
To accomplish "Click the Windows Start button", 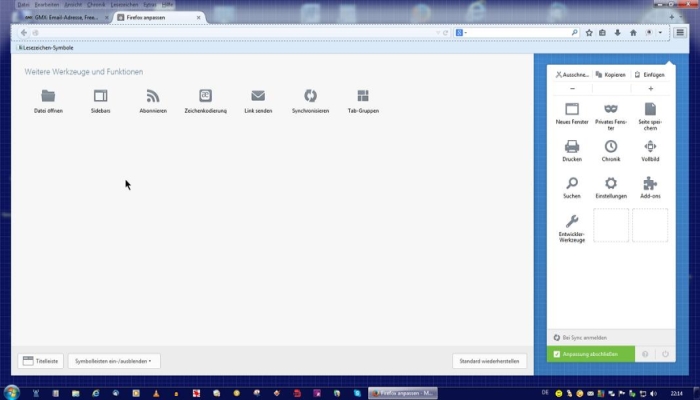I will [13, 391].
